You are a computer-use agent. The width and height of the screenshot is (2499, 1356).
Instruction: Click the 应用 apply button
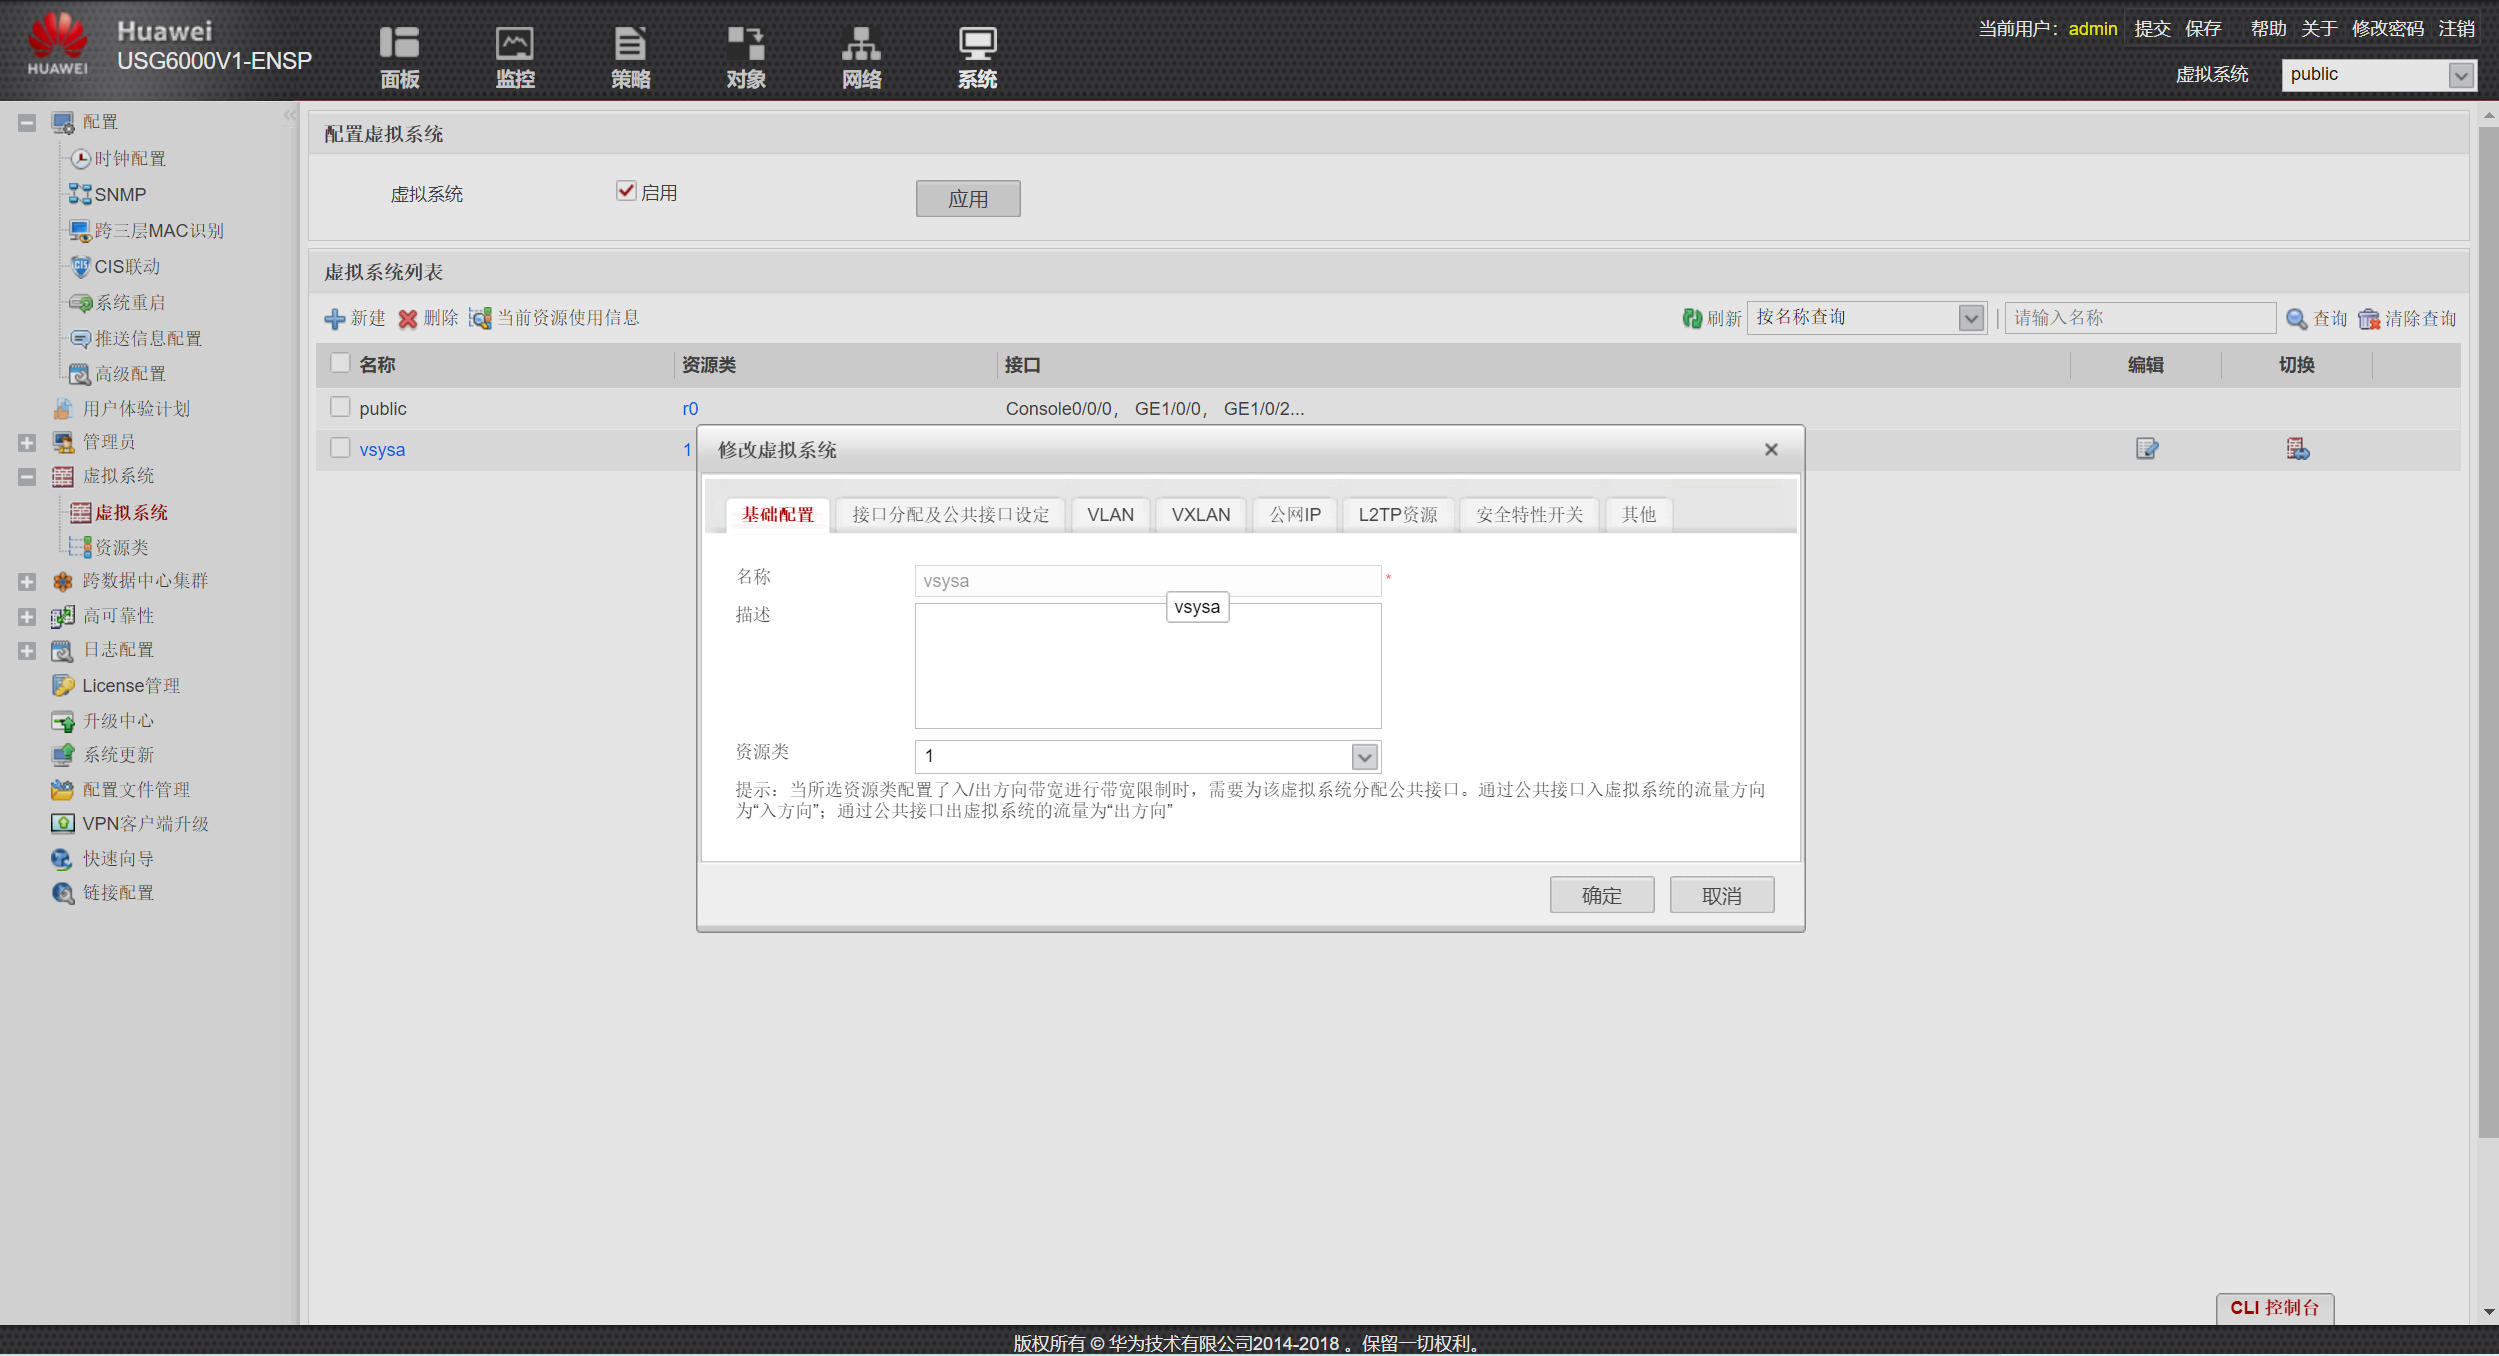coord(967,199)
